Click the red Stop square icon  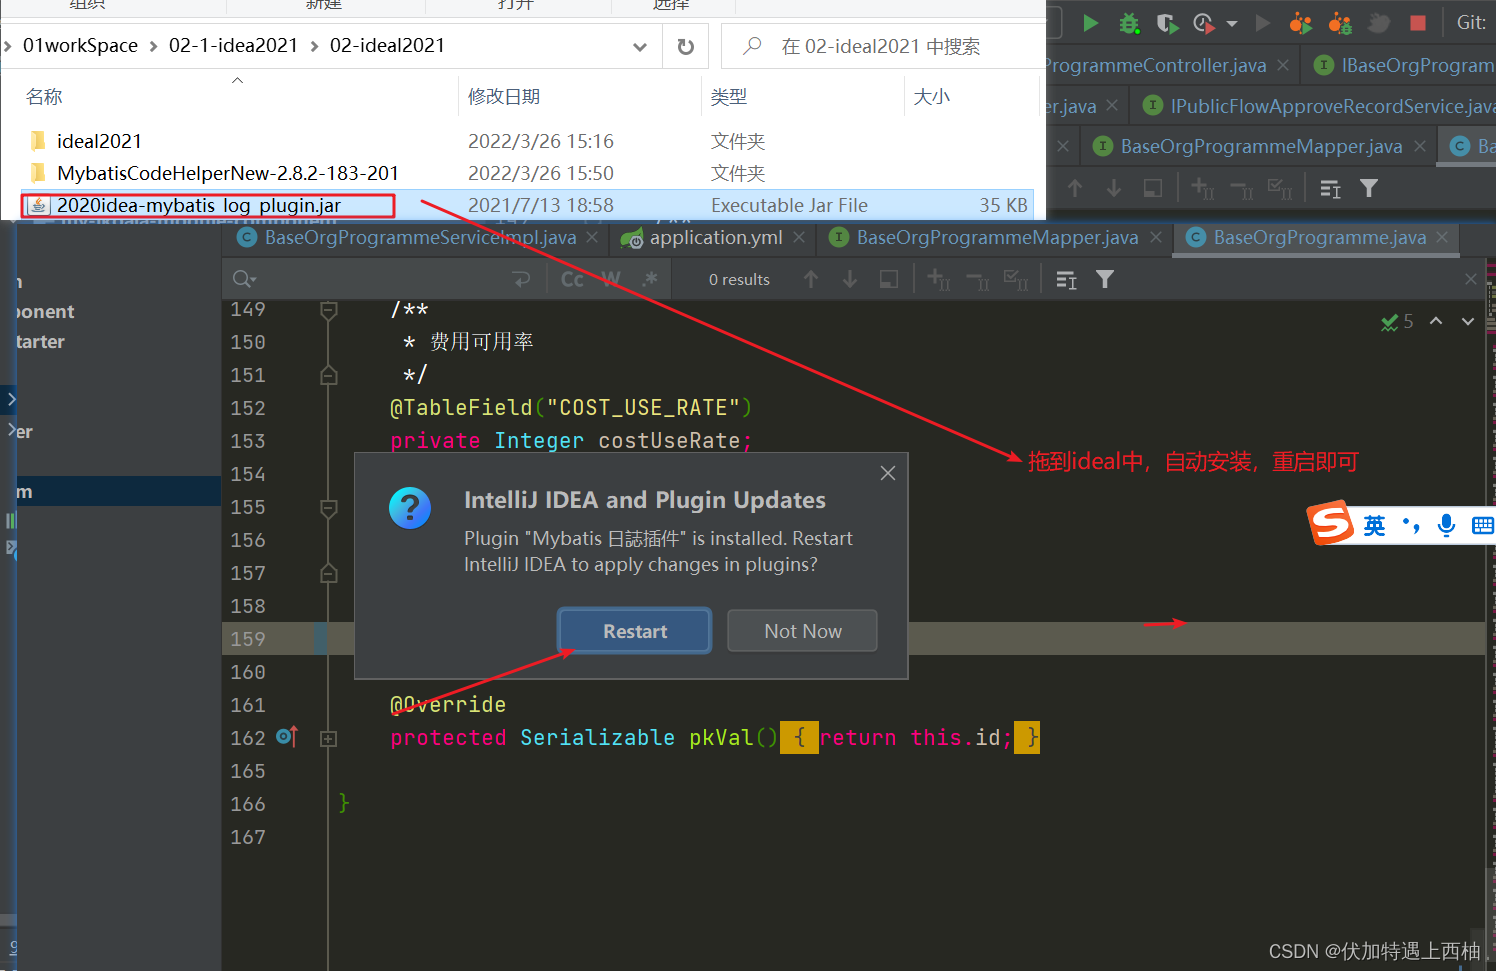[1418, 22]
